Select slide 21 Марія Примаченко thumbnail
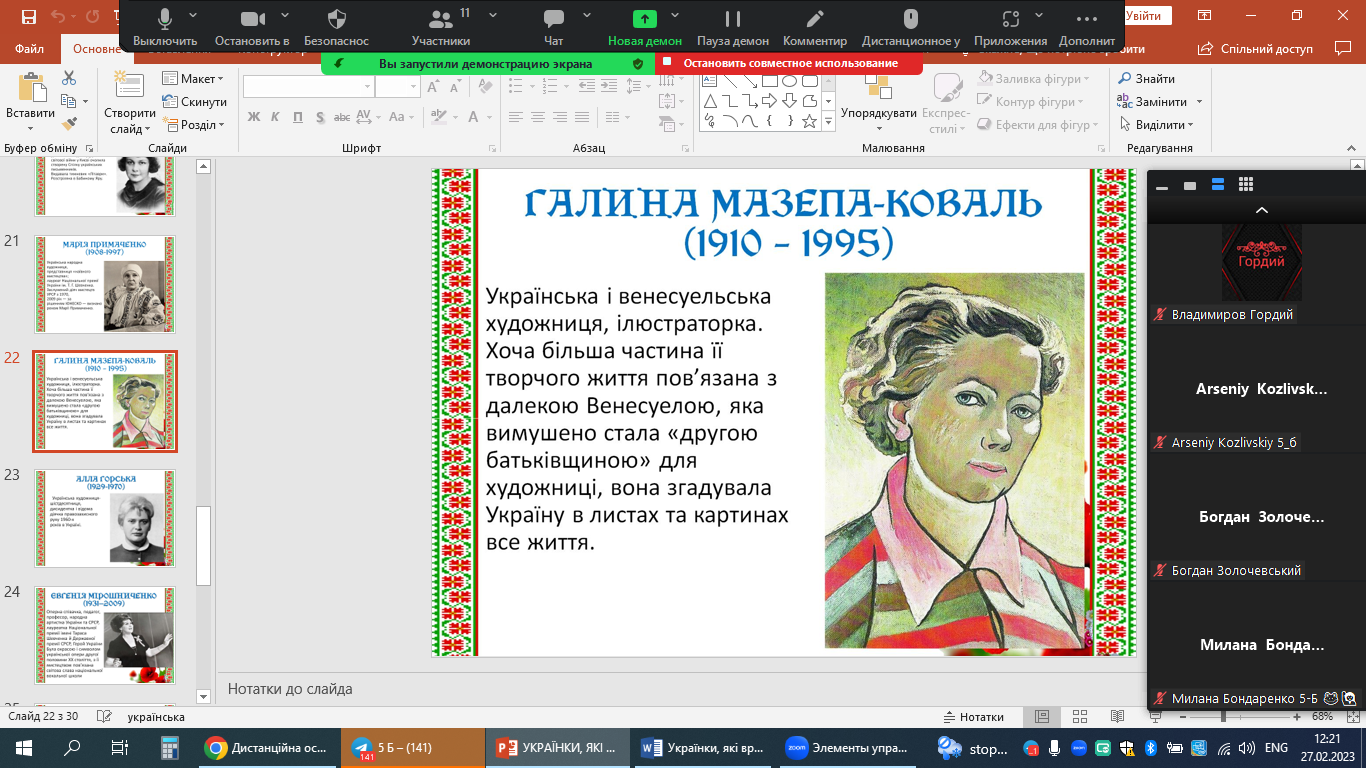The width and height of the screenshot is (1366, 768). pyautogui.click(x=104, y=284)
